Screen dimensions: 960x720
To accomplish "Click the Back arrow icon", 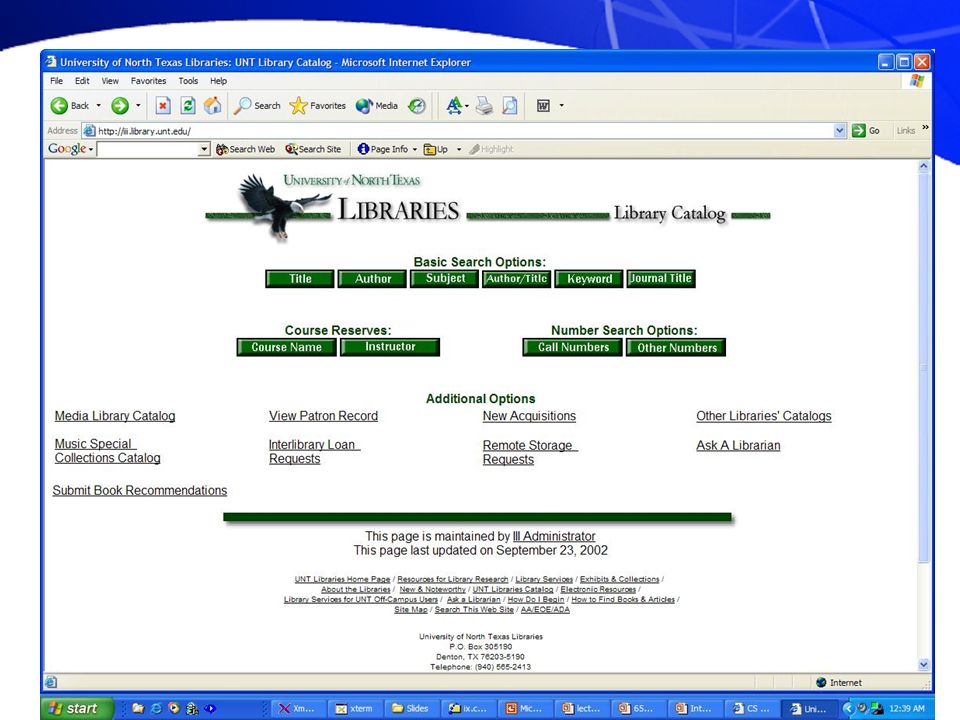I will tap(59, 106).
